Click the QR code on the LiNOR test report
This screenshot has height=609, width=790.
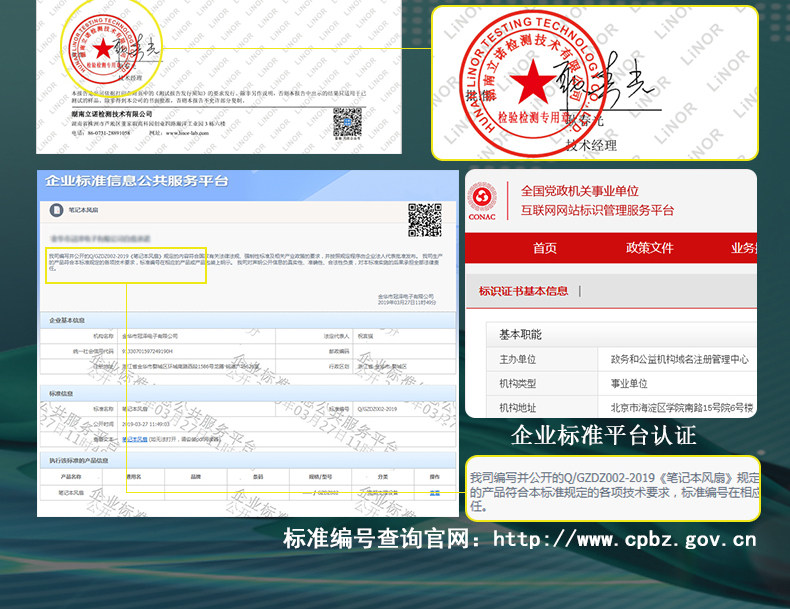click(x=348, y=122)
